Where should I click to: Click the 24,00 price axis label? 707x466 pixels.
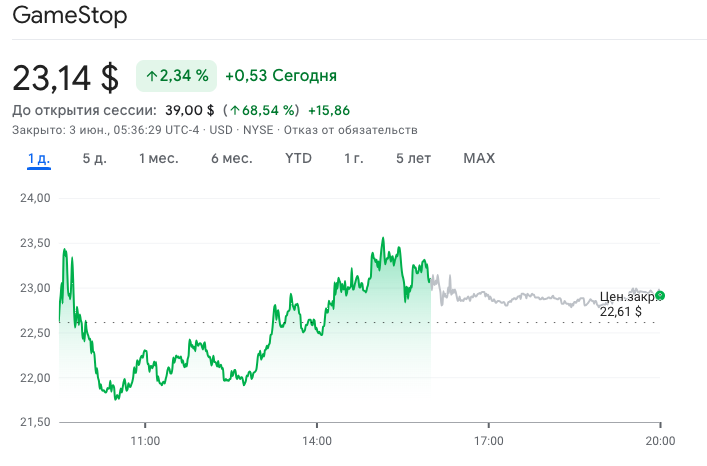point(35,198)
